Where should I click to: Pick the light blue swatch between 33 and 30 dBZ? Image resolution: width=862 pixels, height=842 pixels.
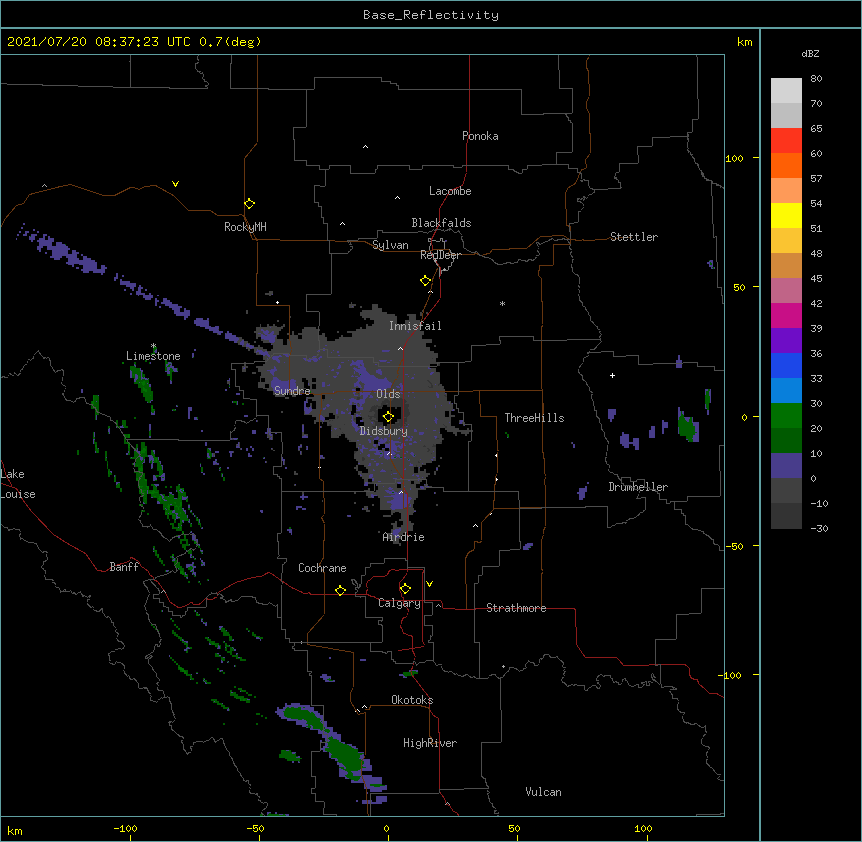(x=786, y=391)
